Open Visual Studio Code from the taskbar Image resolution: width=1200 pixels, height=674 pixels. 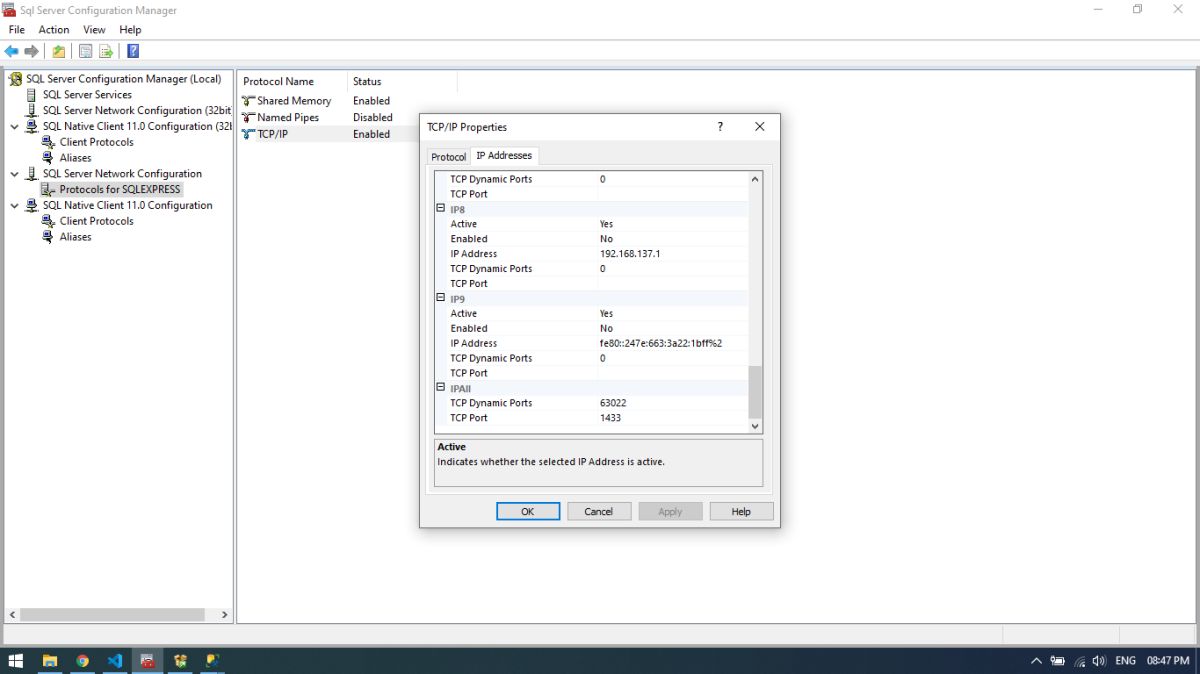tap(115, 661)
